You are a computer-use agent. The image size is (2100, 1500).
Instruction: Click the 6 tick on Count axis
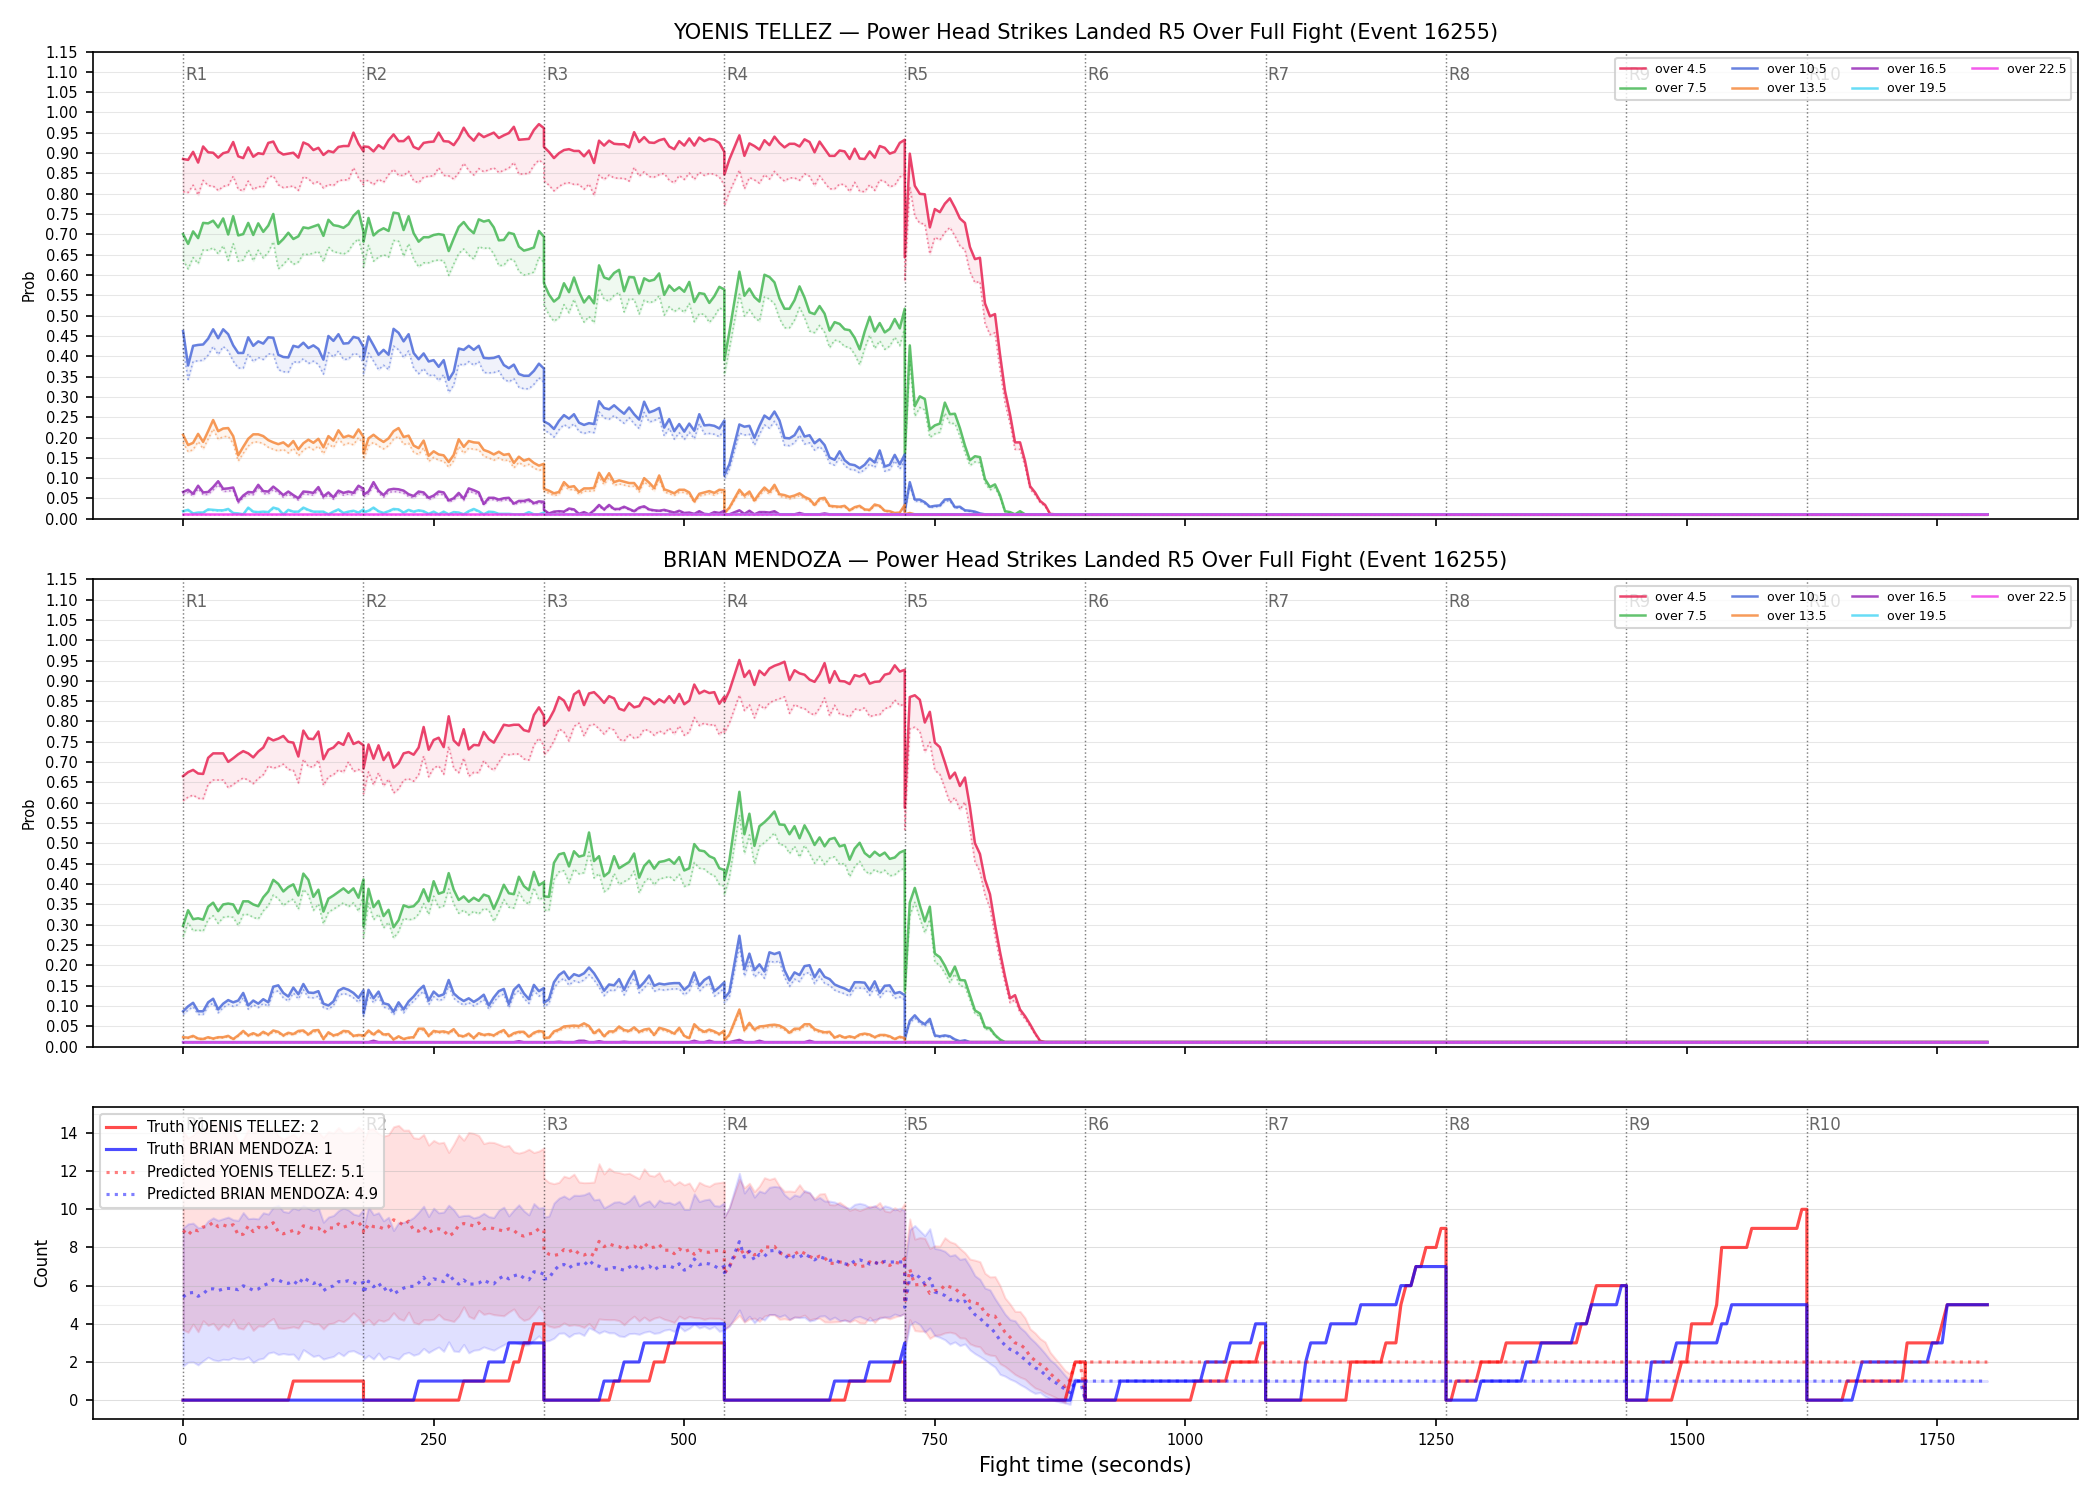(72, 1286)
